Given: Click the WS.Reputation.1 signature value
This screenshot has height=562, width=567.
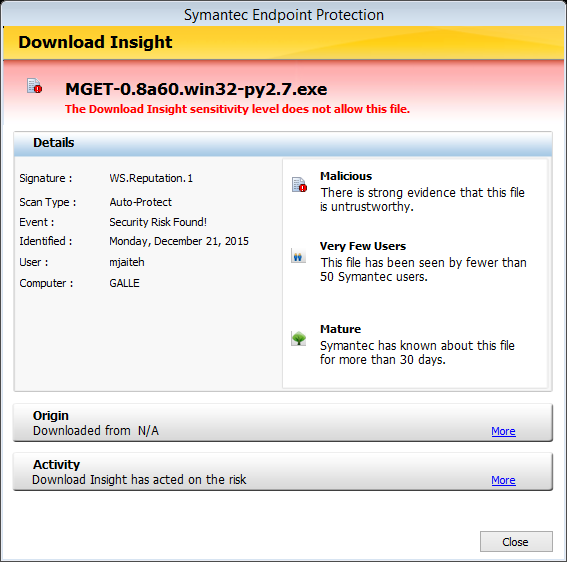Looking at the screenshot, I should 151,178.
